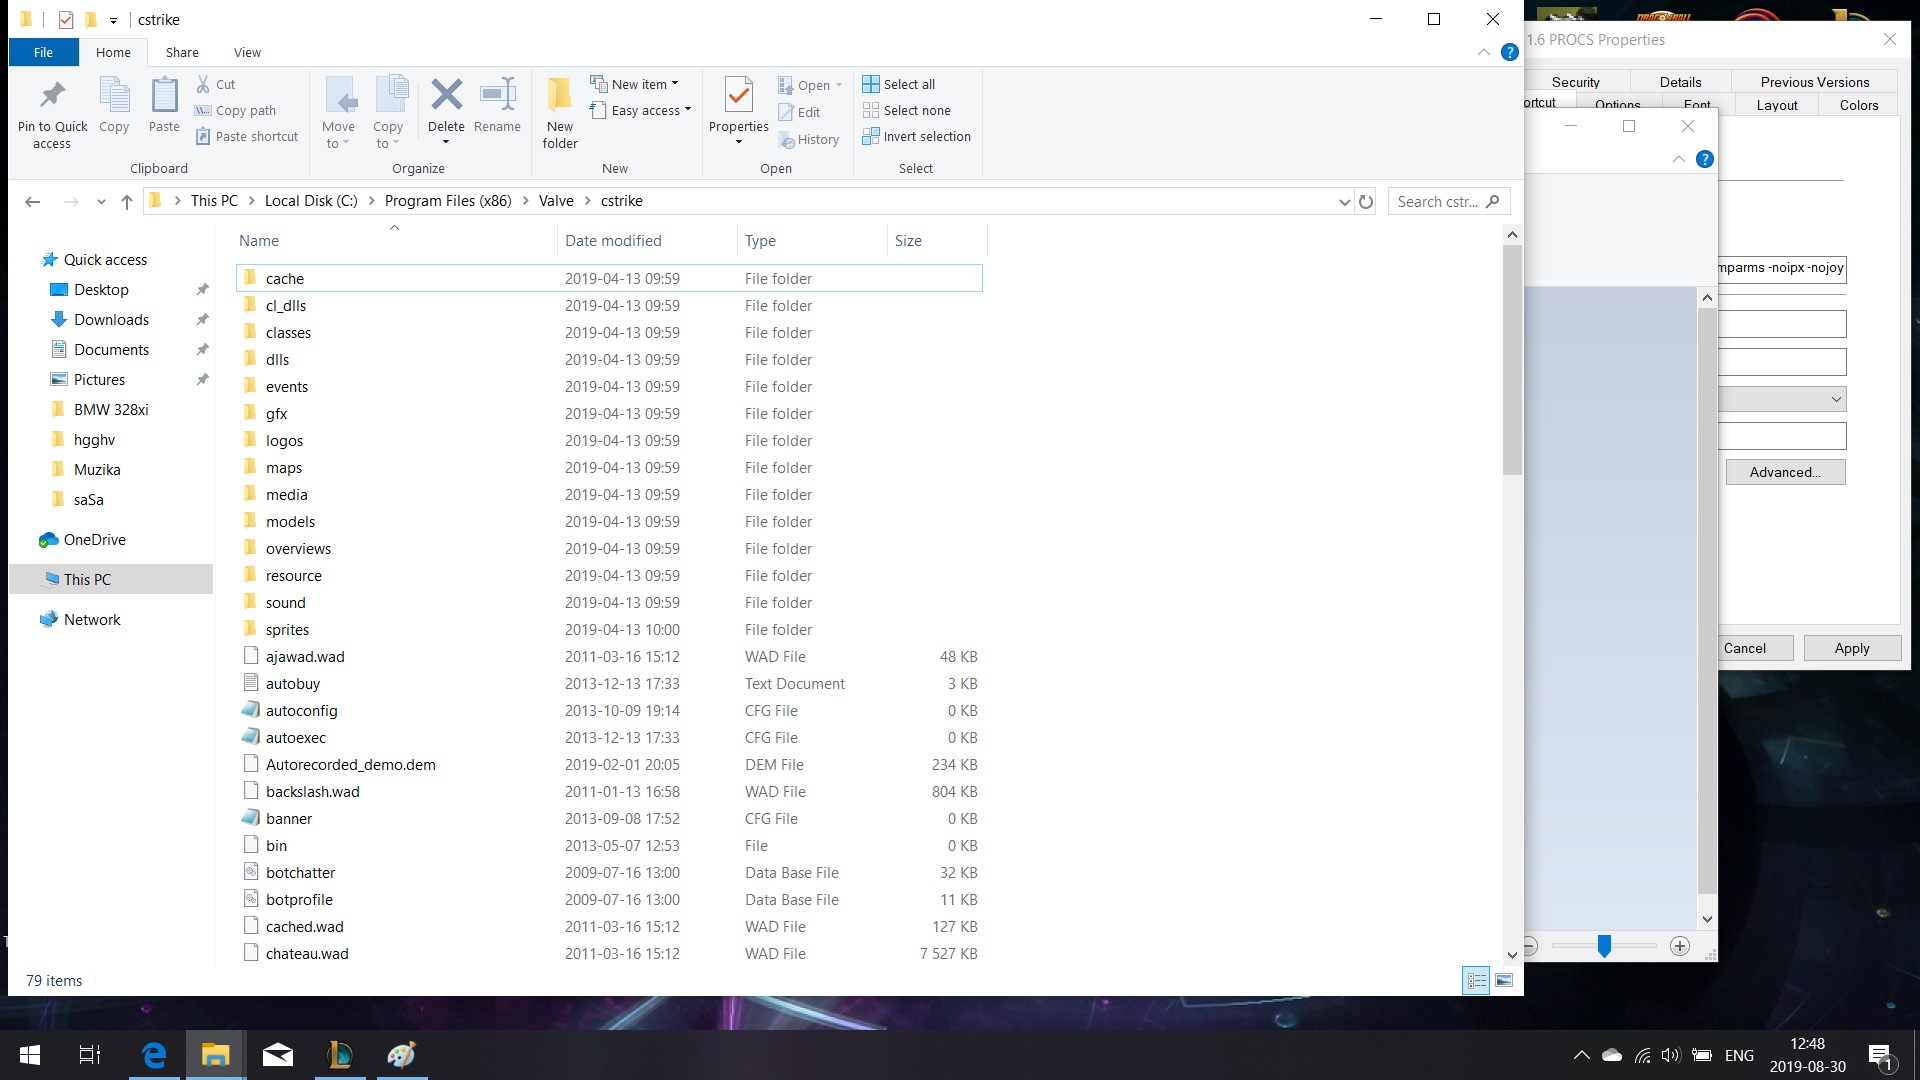Go back with the left arrow
Image resolution: width=1920 pixels, height=1080 pixels.
pyautogui.click(x=32, y=201)
